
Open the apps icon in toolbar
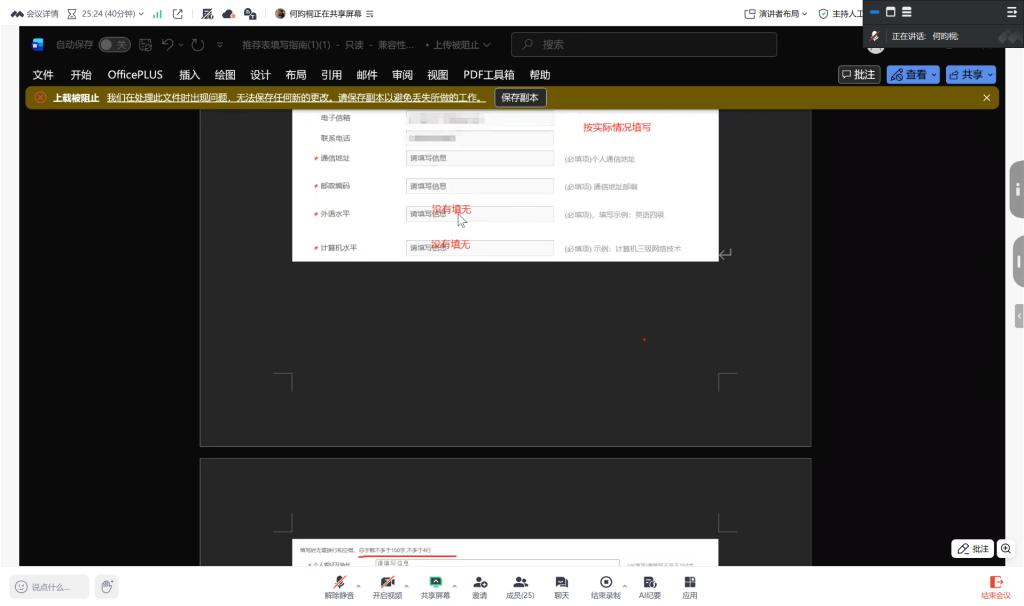tap(690, 583)
